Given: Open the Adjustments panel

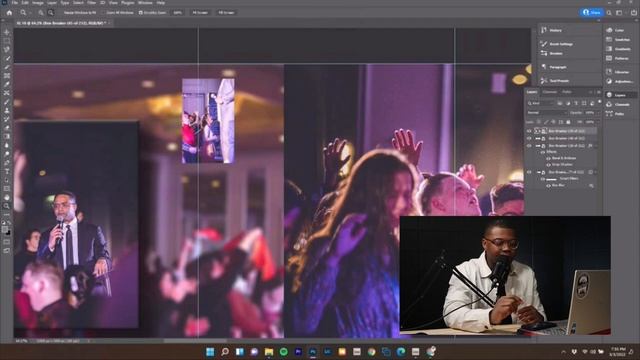Looking at the screenshot, I should pos(619,82).
